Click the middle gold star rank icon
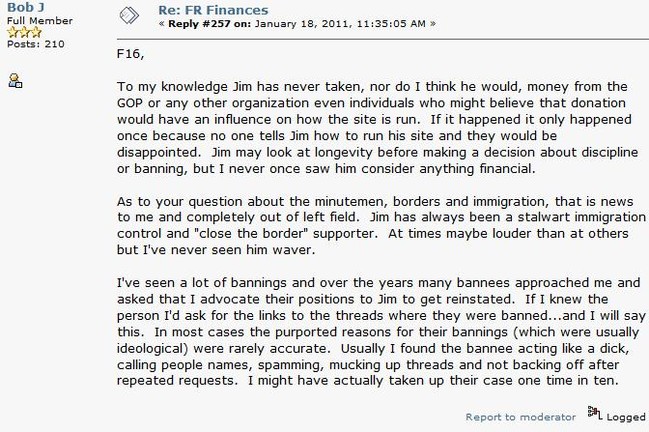The image size is (649, 432). (24, 32)
